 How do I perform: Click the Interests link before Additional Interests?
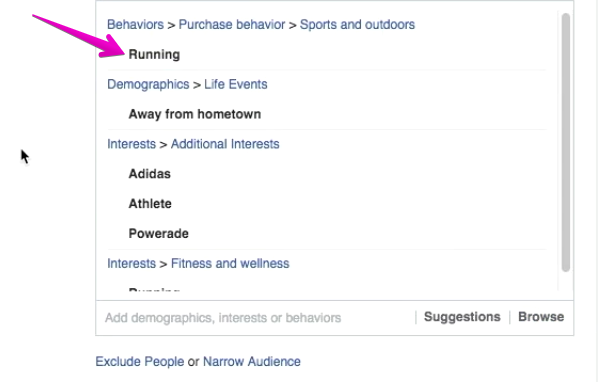(132, 144)
